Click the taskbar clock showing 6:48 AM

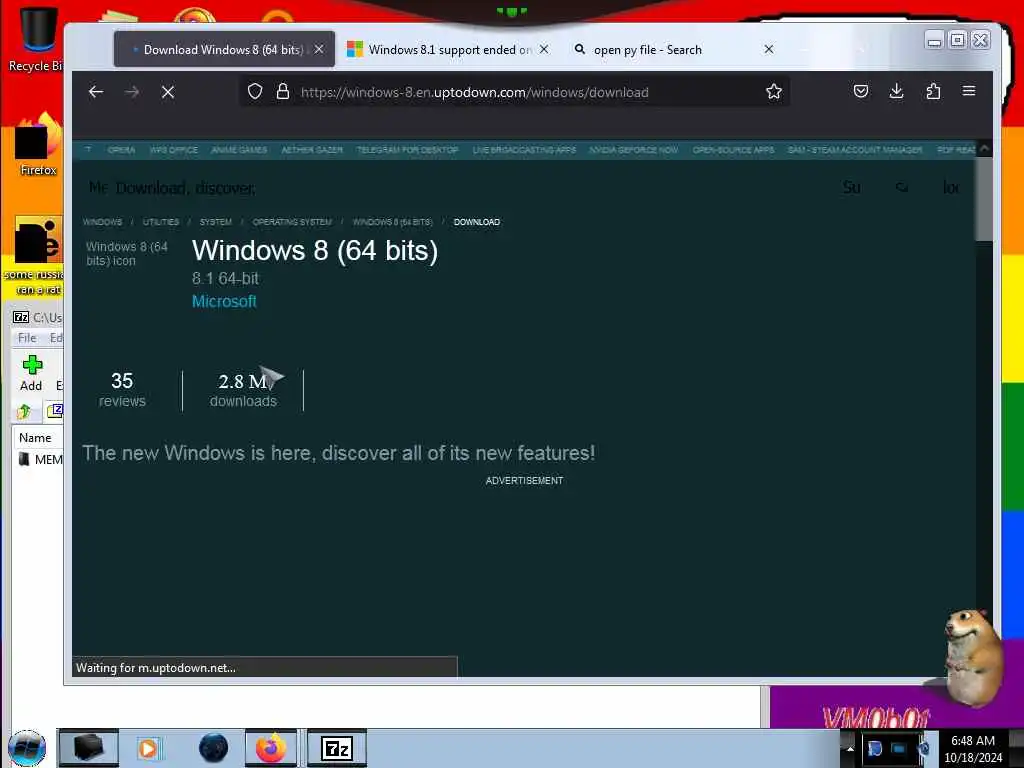973,749
